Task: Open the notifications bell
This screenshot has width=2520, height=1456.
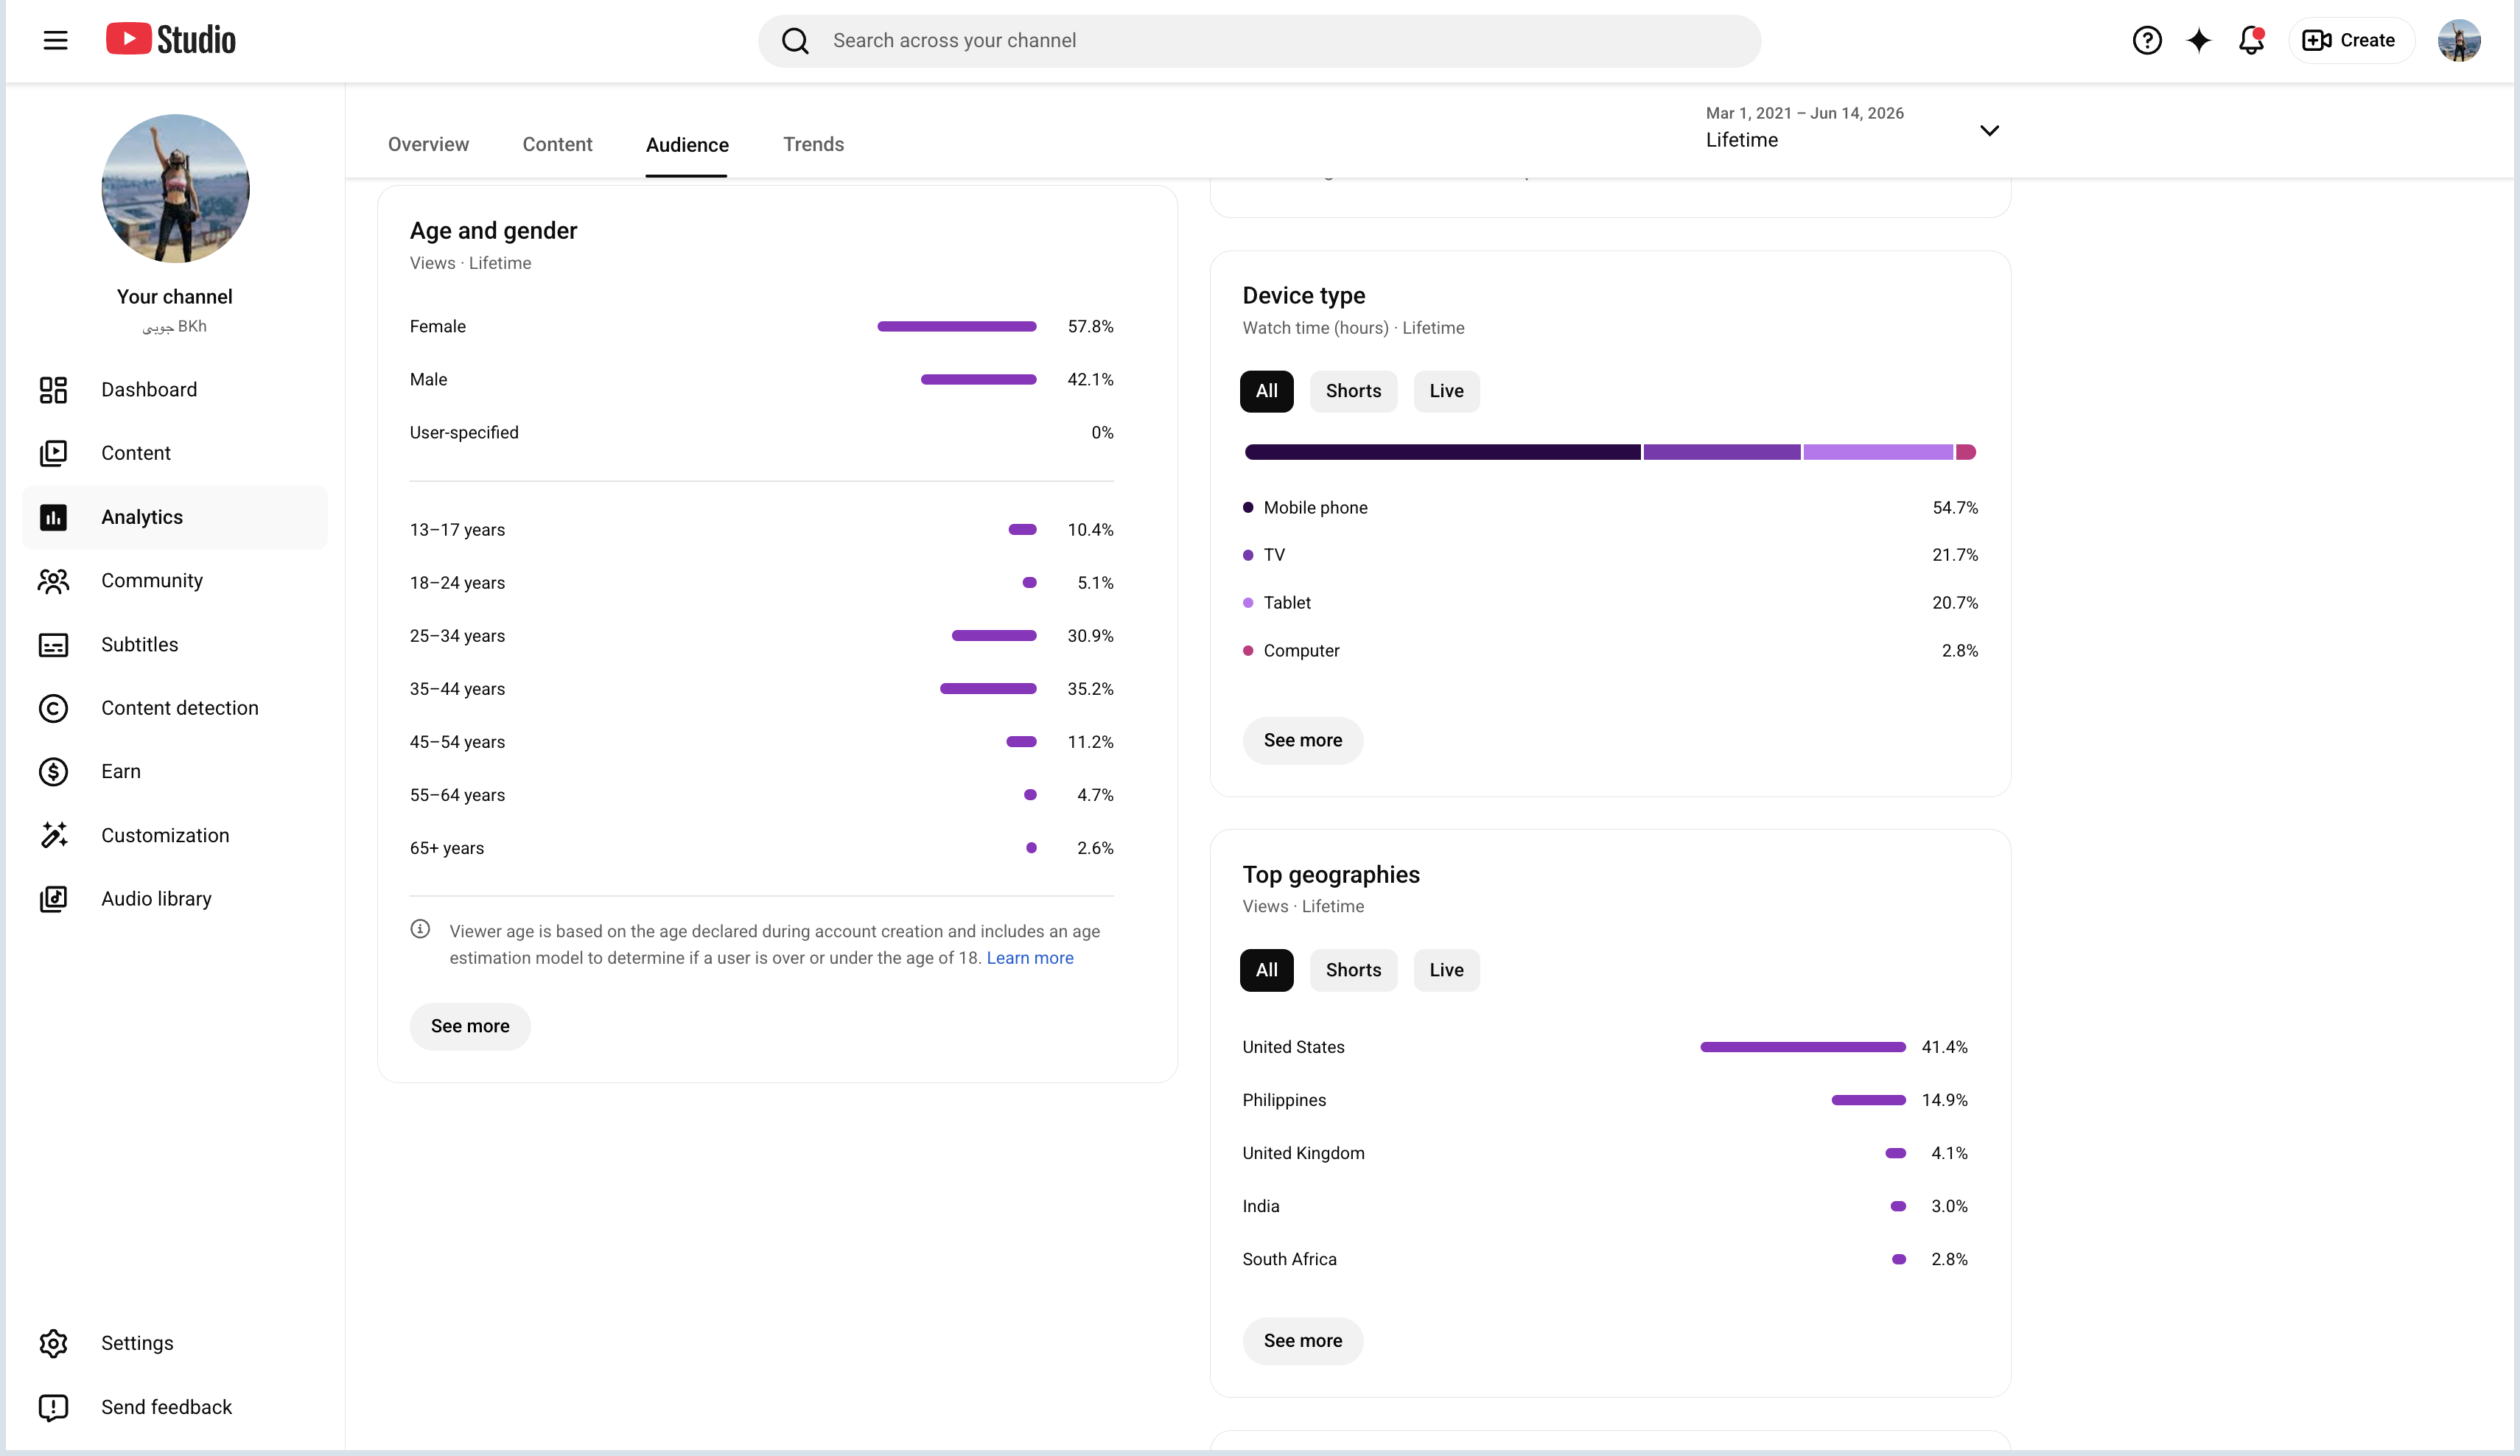Action: (x=2251, y=40)
